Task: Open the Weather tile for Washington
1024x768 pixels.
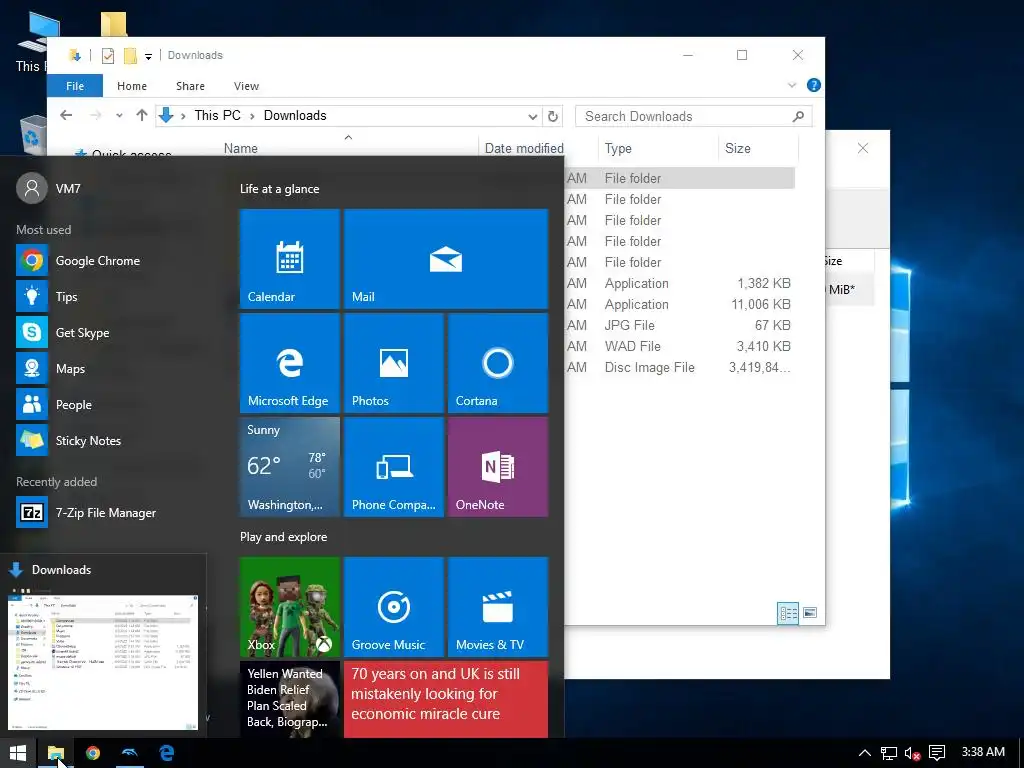Action: [289, 467]
